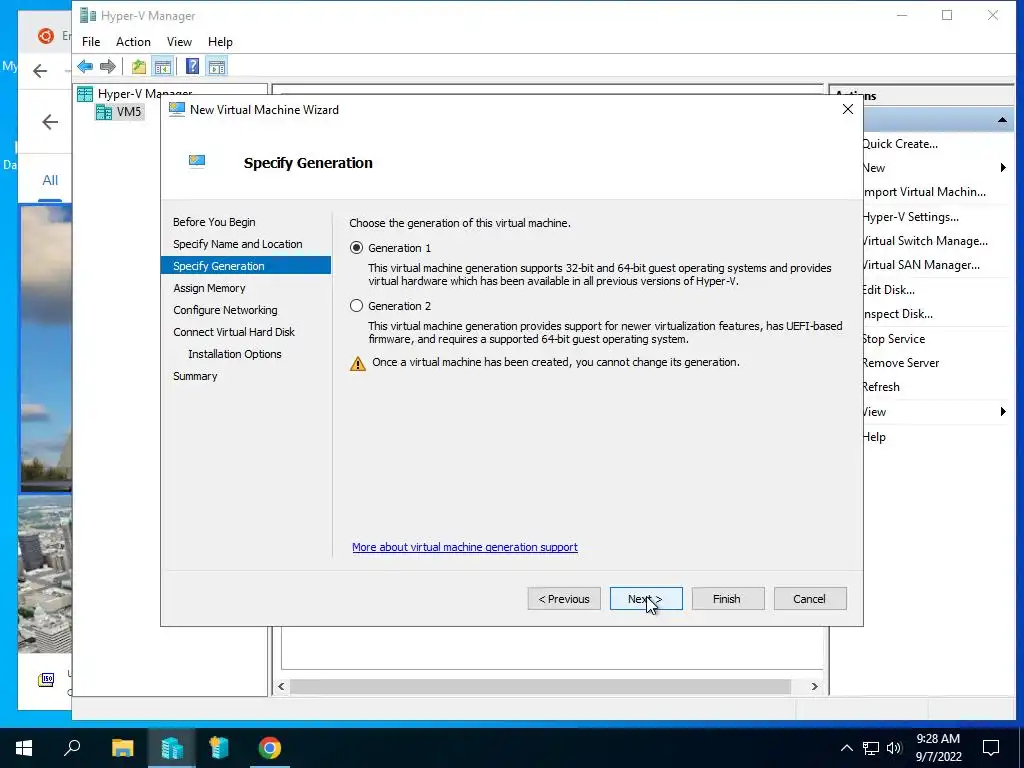Image resolution: width=1024 pixels, height=768 pixels.
Task: Close the New Virtual Machine Wizard
Action: [x=848, y=109]
